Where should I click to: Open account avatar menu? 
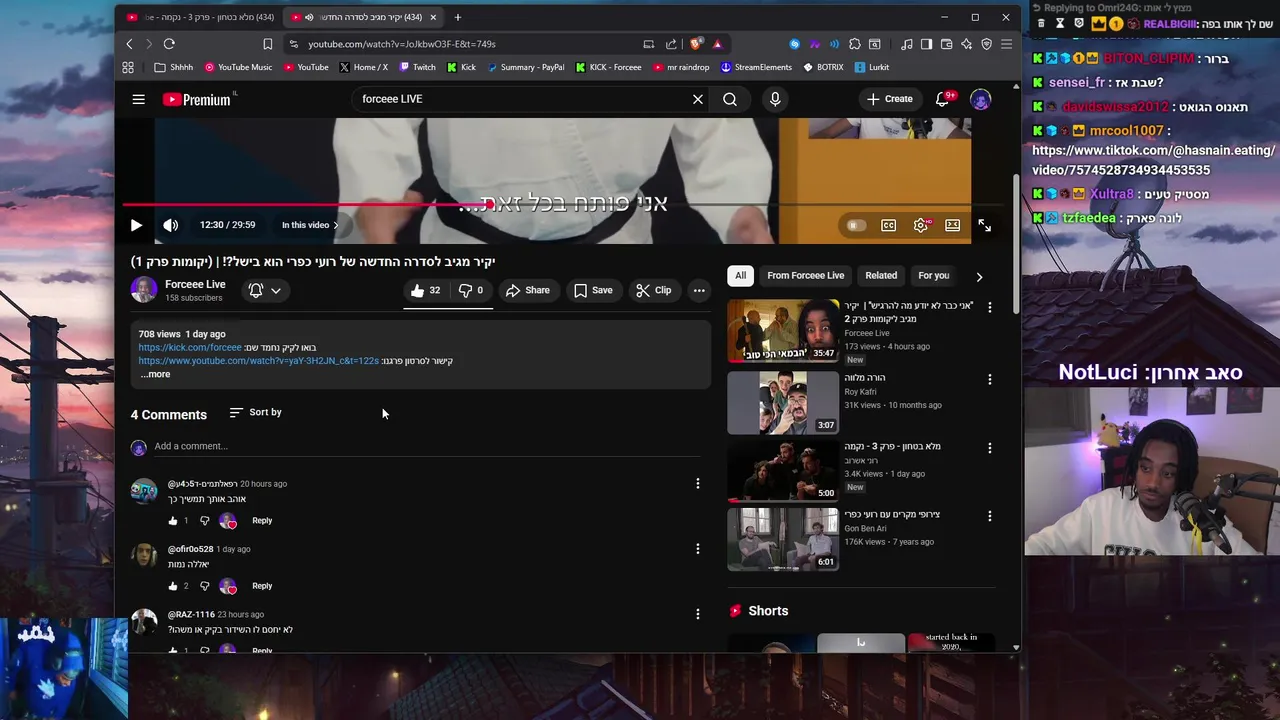pos(980,99)
